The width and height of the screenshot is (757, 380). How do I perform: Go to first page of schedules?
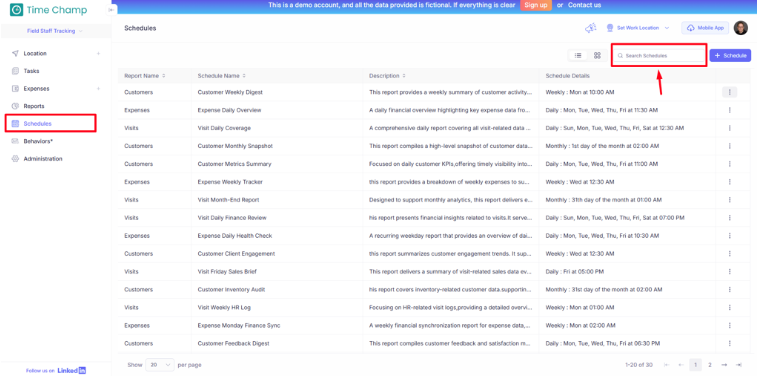click(666, 365)
